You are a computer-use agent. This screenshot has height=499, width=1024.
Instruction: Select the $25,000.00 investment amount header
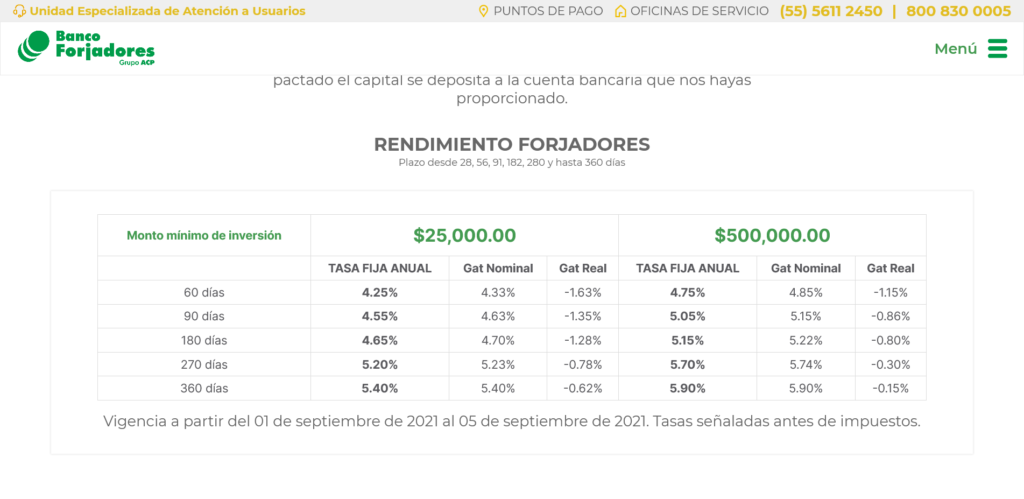tap(464, 235)
